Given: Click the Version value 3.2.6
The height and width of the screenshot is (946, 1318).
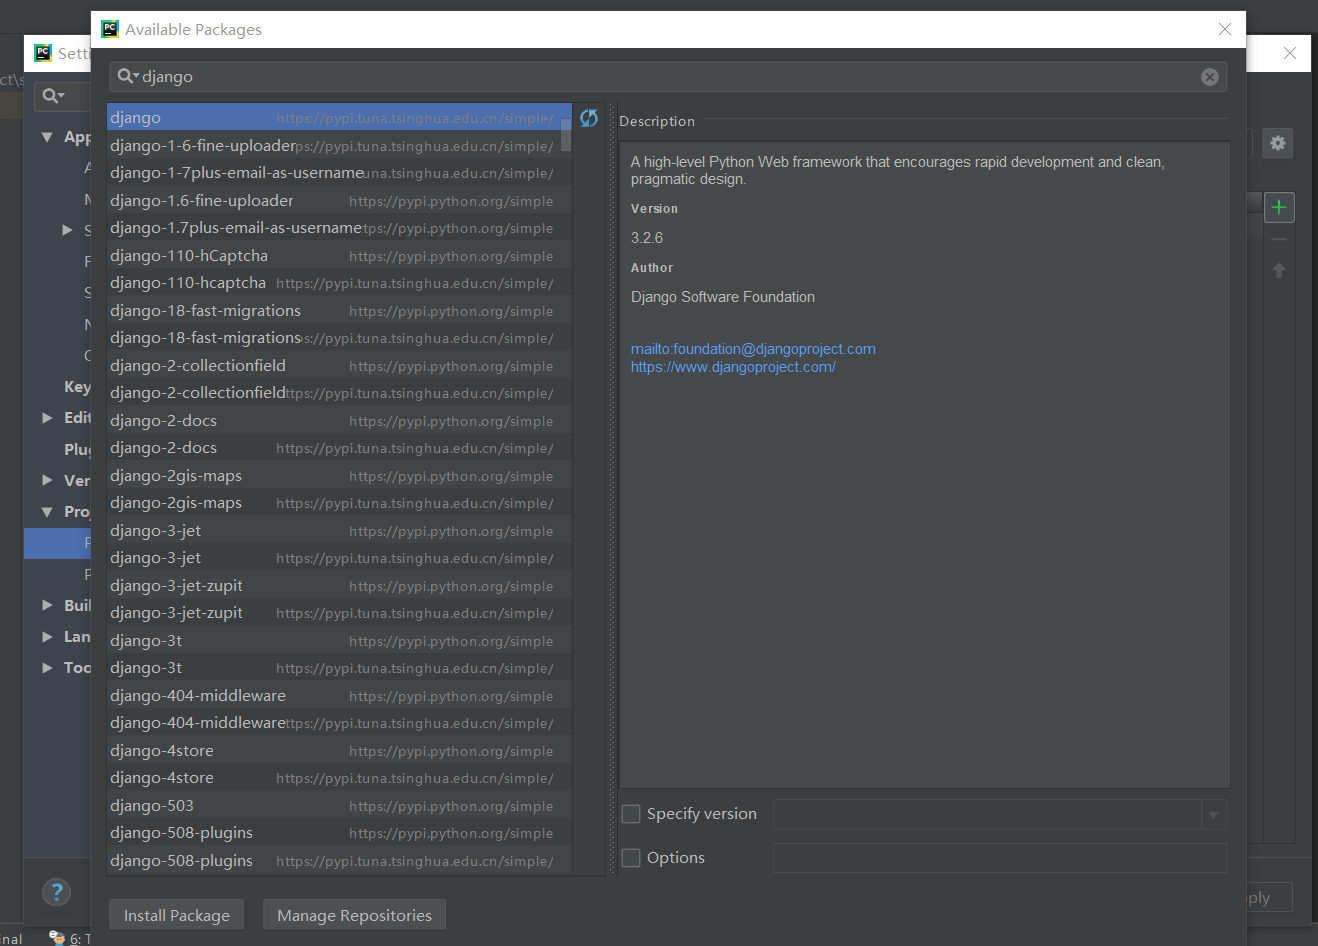Looking at the screenshot, I should coord(647,238).
